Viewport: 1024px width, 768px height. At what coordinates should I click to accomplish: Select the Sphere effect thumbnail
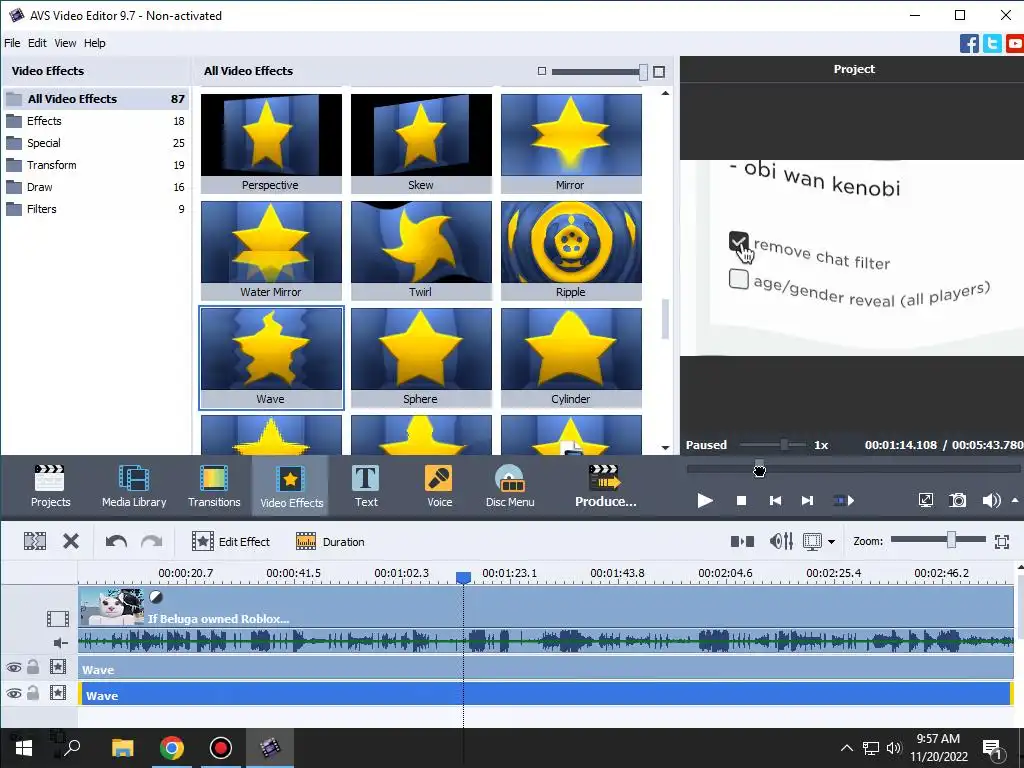421,357
